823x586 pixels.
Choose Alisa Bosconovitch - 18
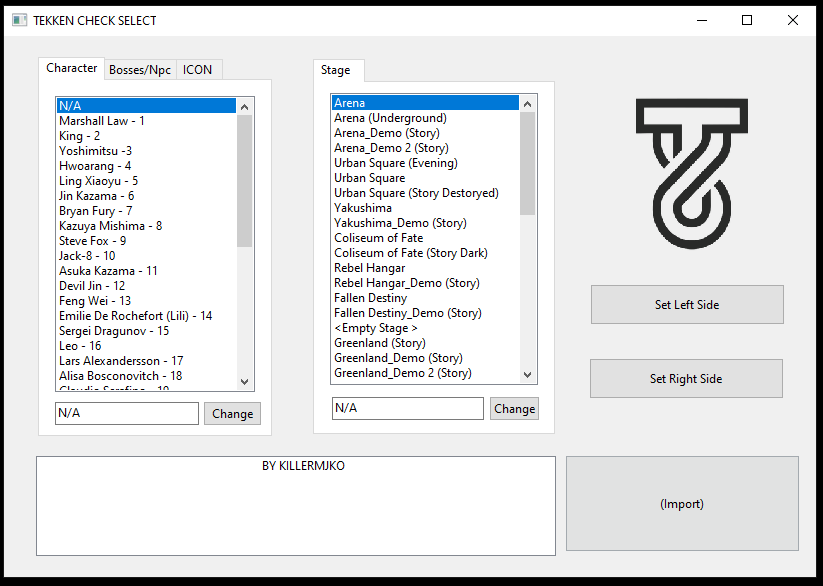146,376
